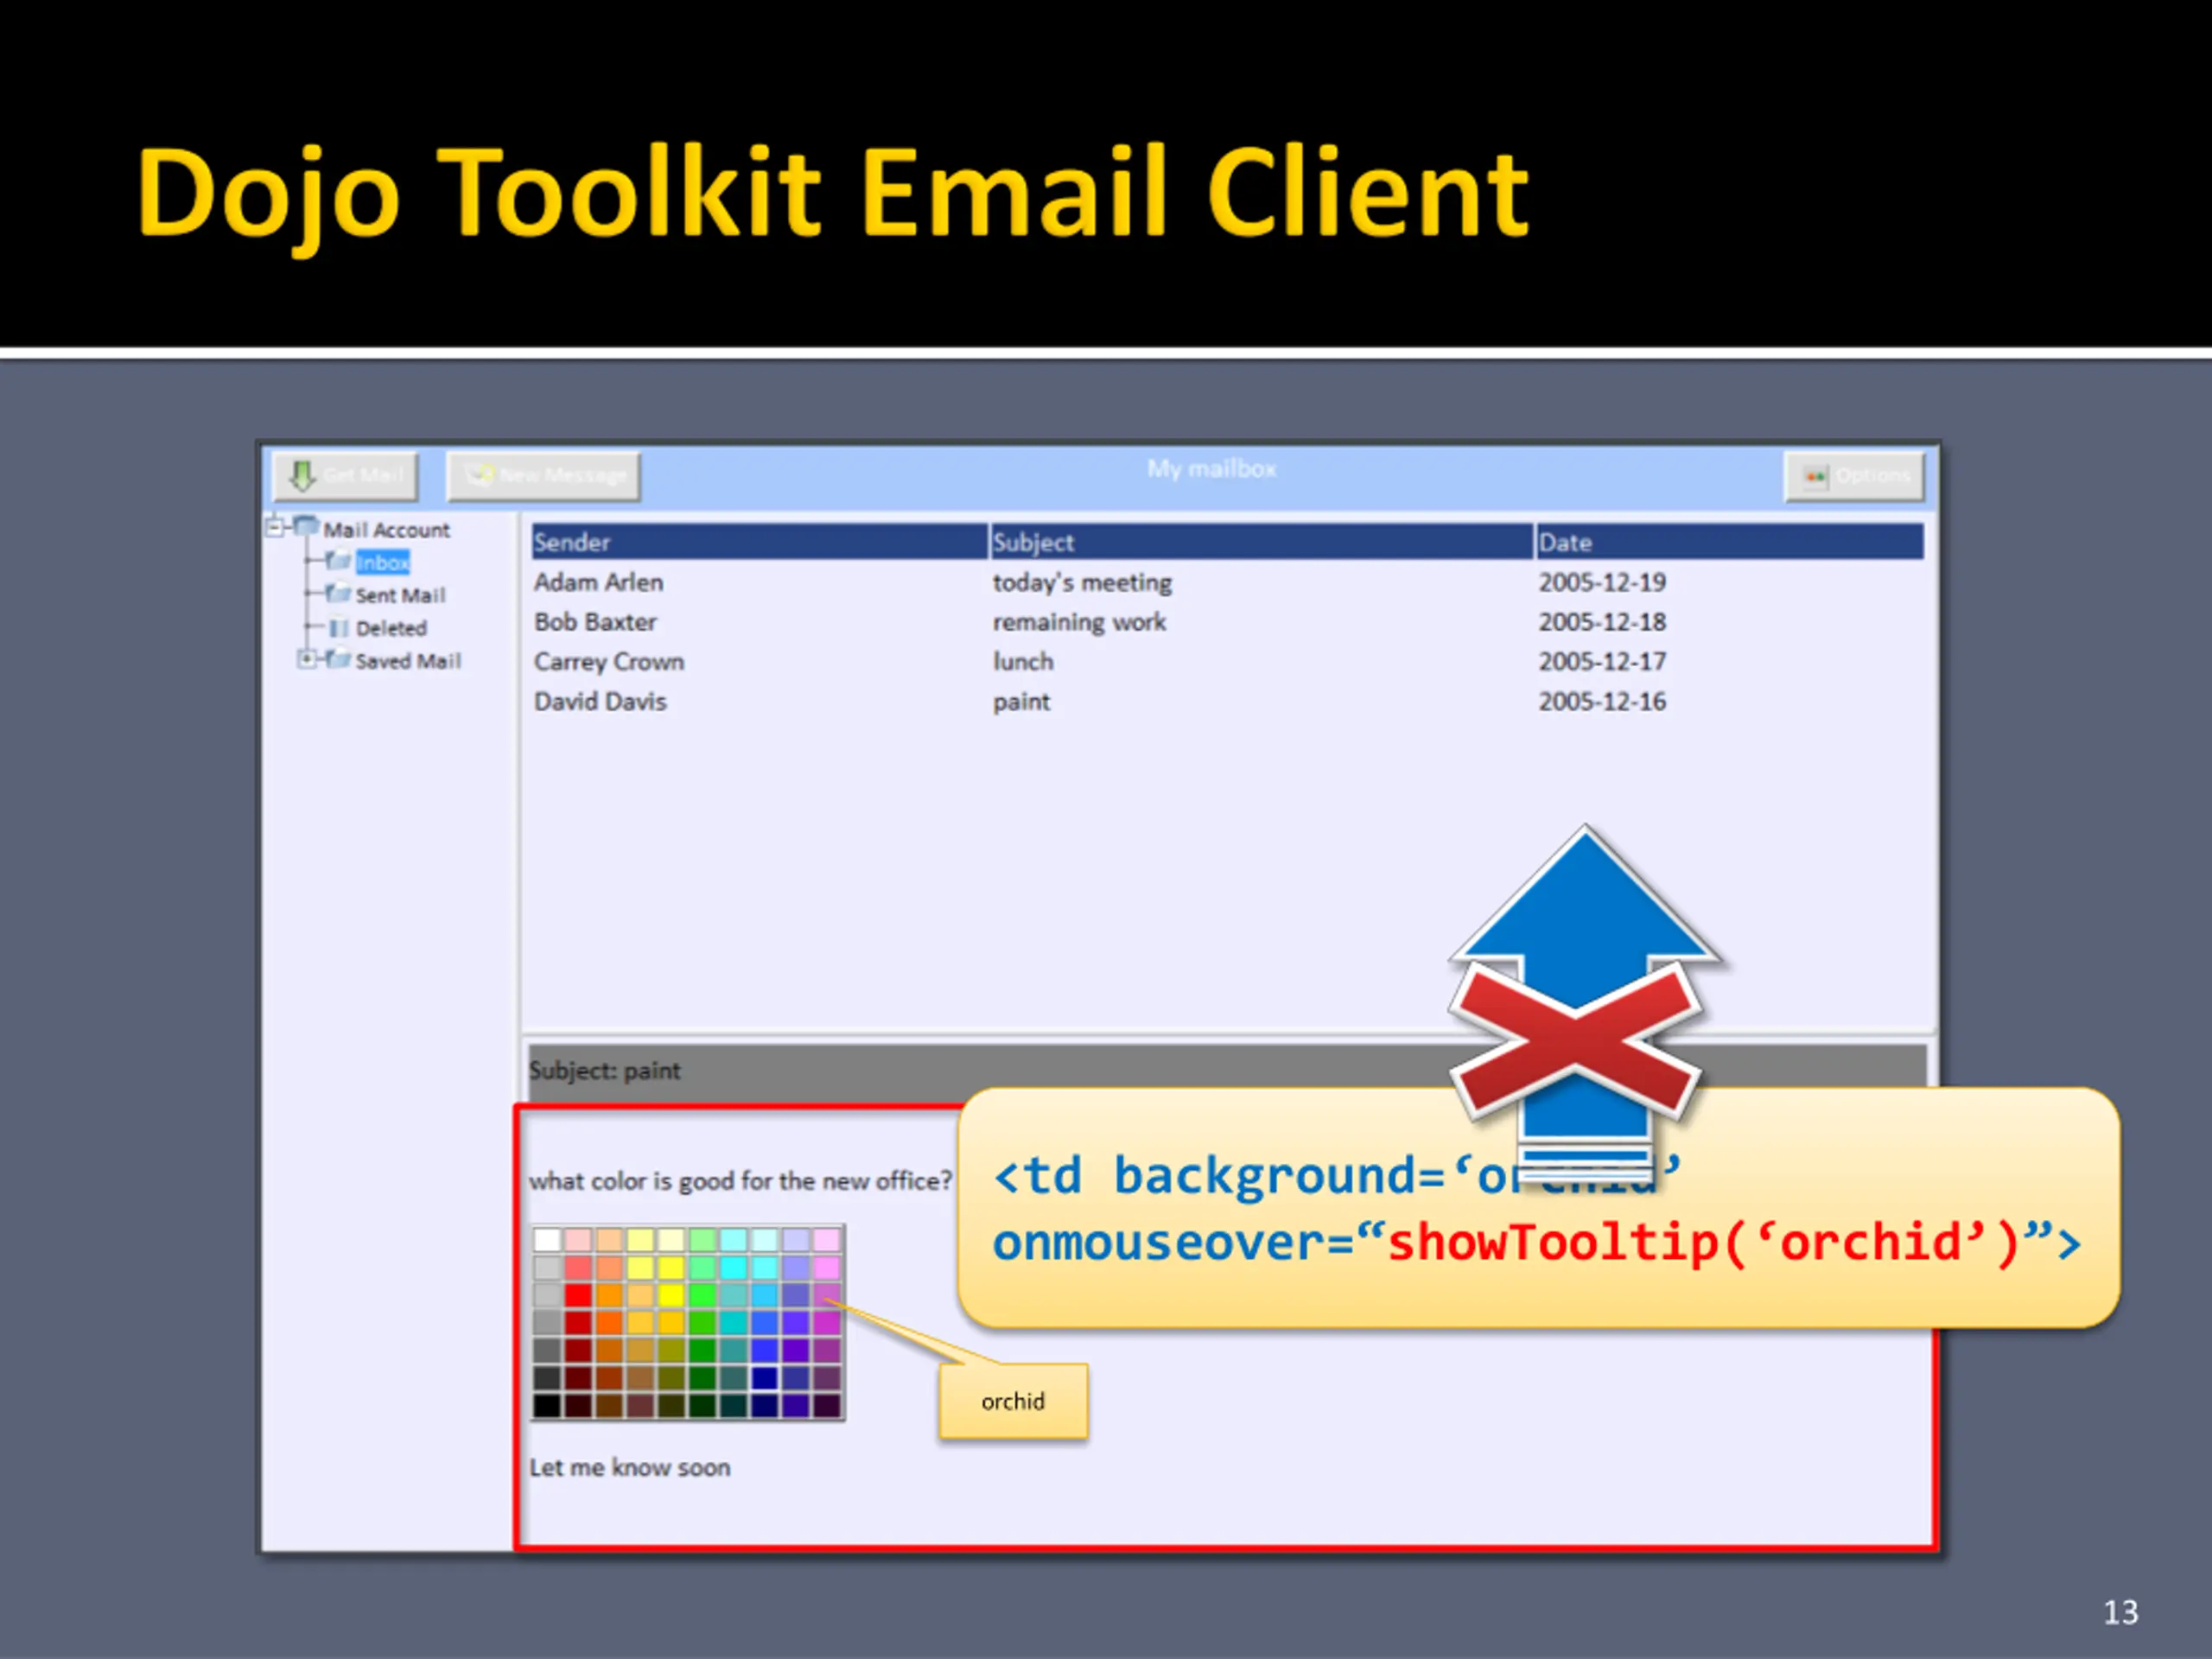Open the email from Adam Arlen

pyautogui.click(x=598, y=582)
